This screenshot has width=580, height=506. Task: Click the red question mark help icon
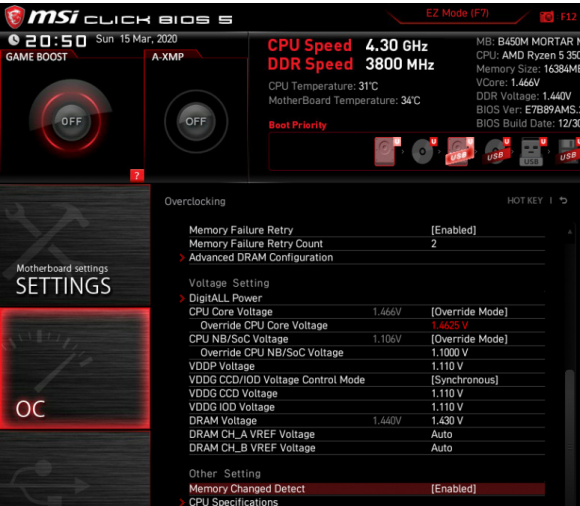pos(137,176)
